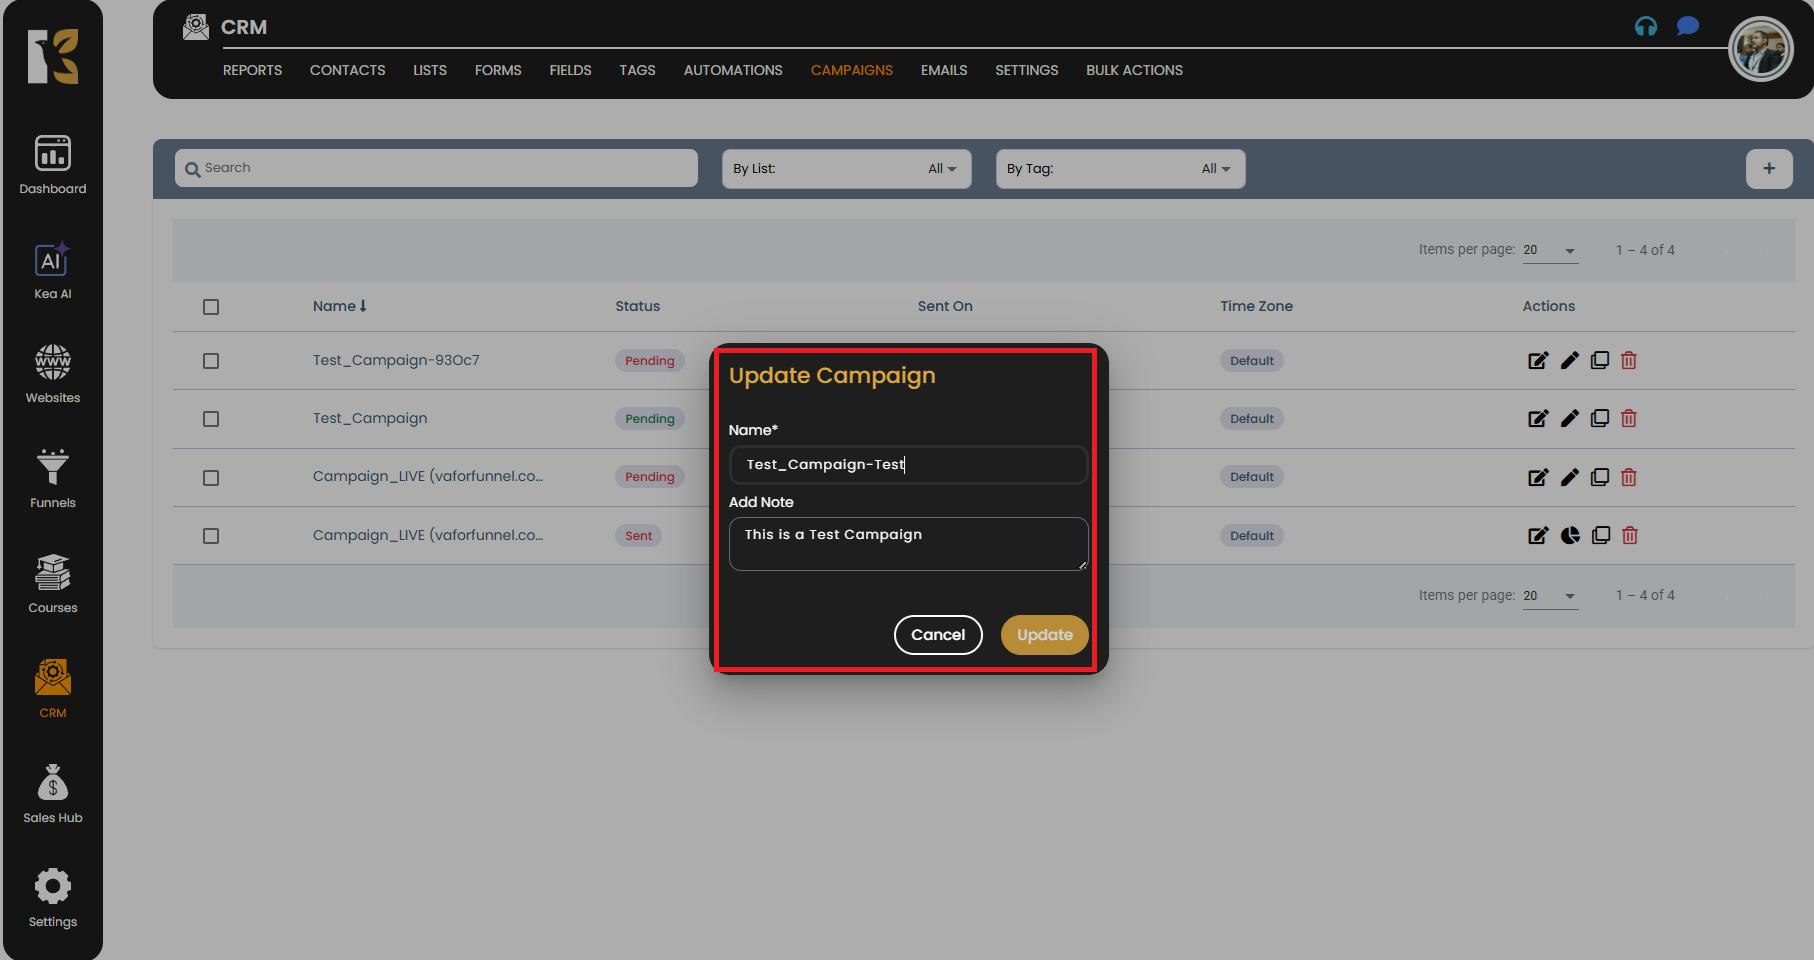1814x960 pixels.
Task: Click pencil icon for Test_Campaign-93Oc7
Action: click(1569, 361)
